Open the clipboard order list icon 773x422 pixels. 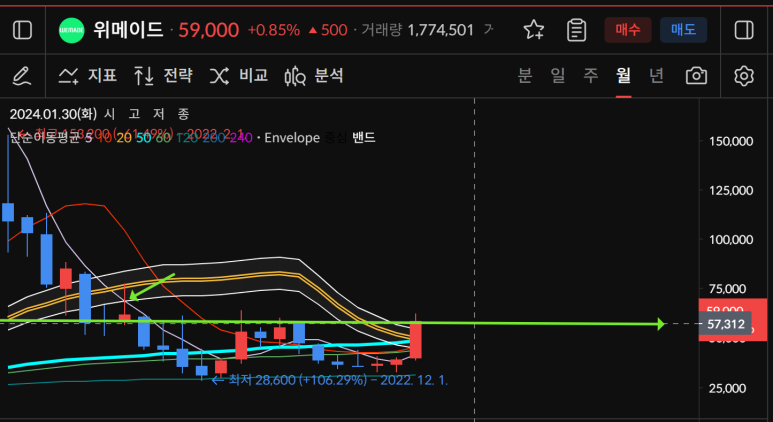coord(576,31)
